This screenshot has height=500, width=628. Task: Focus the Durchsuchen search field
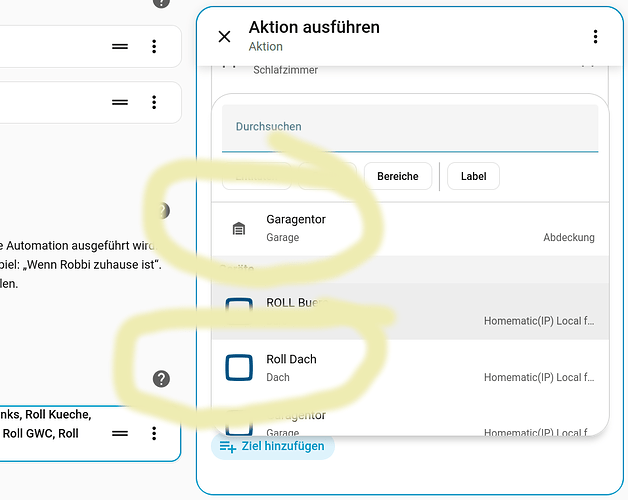[410, 127]
